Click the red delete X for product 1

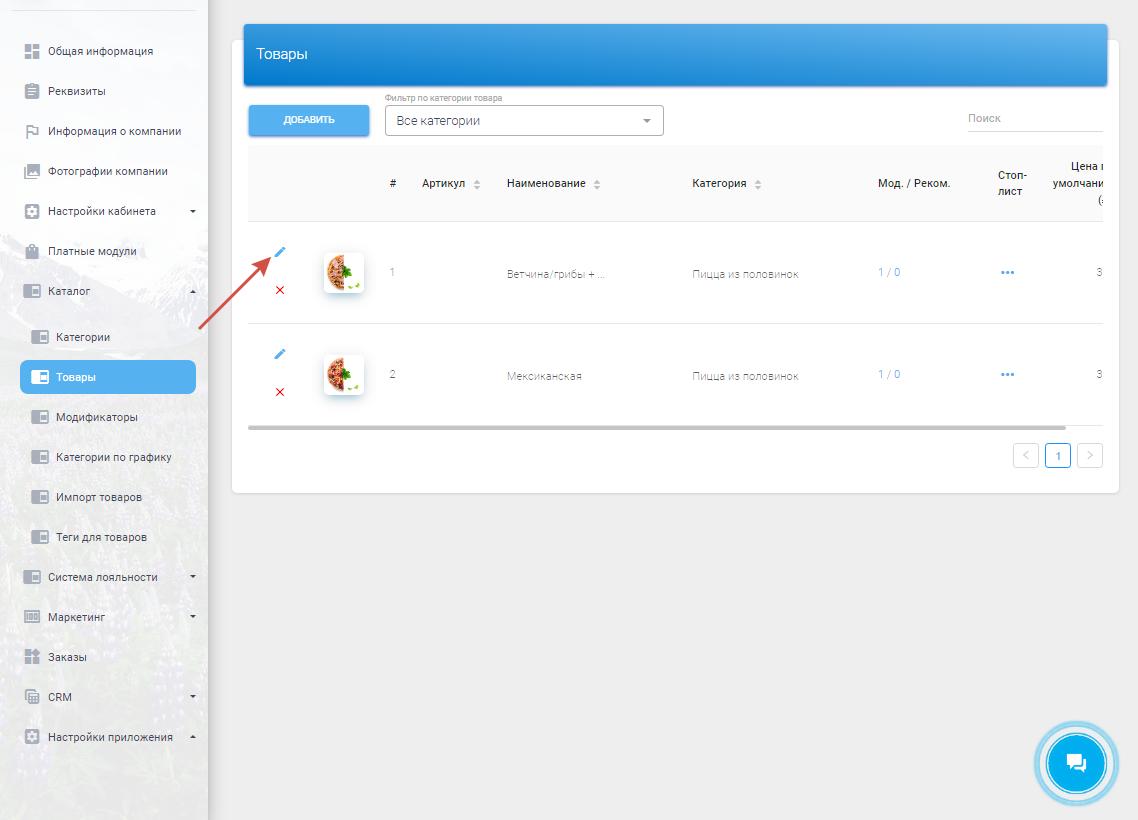(280, 290)
